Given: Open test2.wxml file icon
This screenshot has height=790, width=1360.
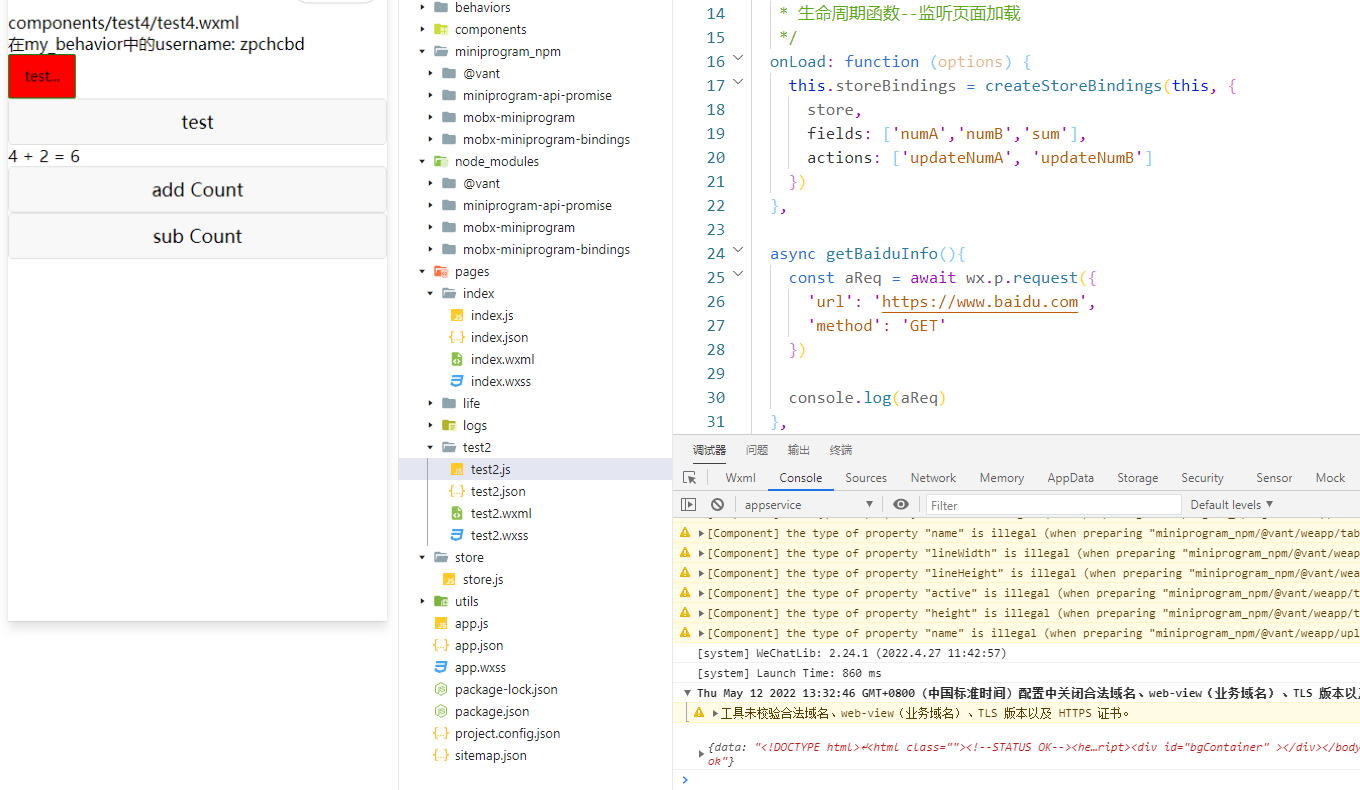Looking at the screenshot, I should [x=457, y=514].
